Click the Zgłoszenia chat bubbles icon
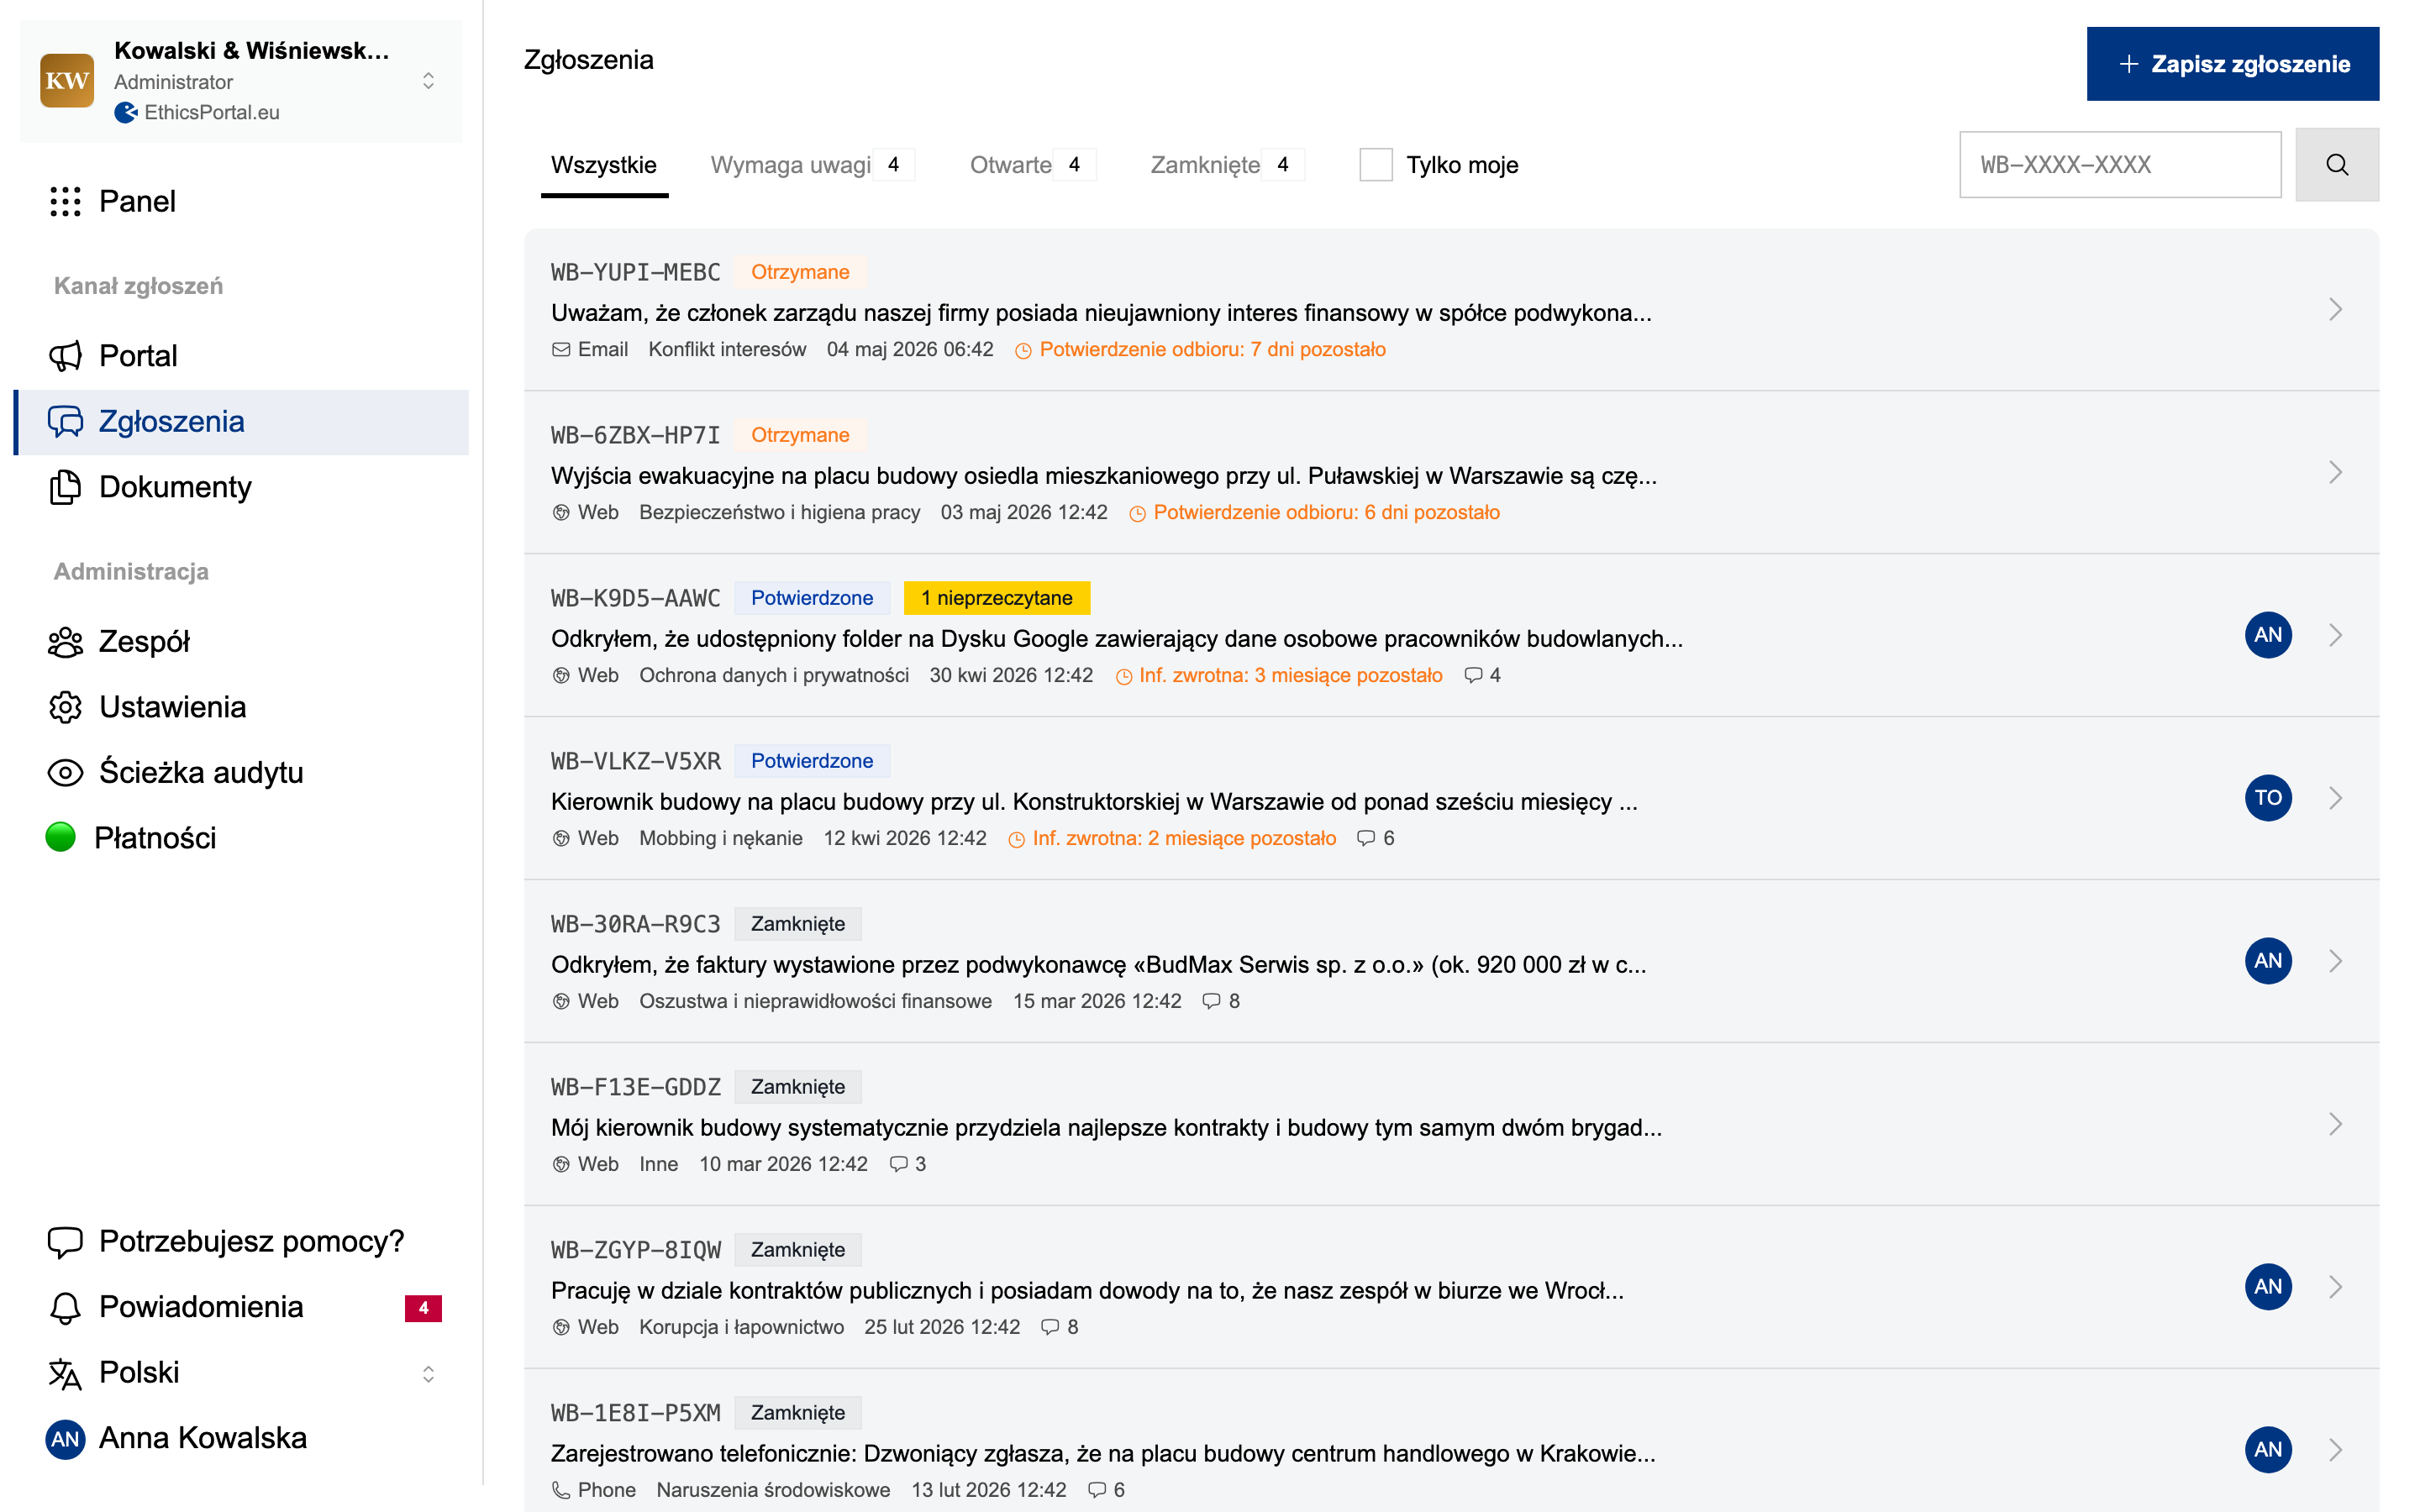 (x=65, y=422)
